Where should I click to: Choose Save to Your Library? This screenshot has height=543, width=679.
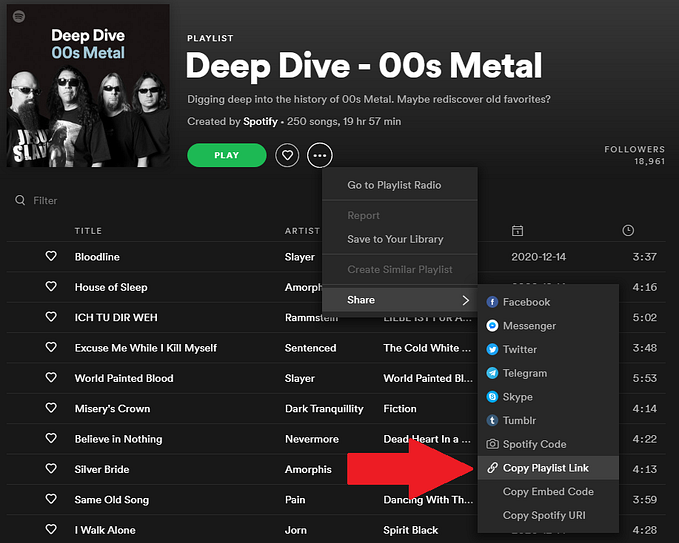[x=400, y=239]
